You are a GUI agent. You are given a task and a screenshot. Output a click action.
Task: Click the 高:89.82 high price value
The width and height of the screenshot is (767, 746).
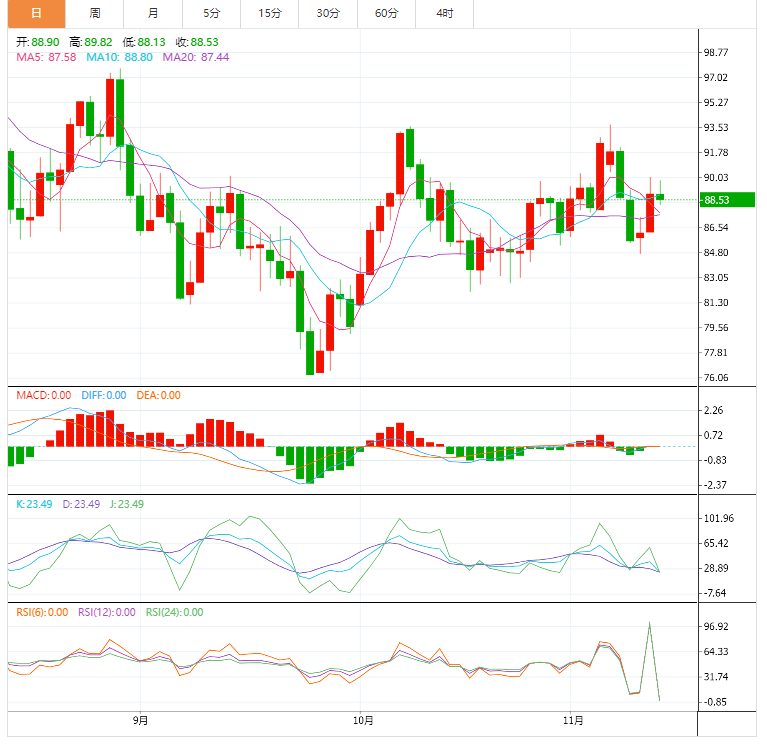(91, 42)
